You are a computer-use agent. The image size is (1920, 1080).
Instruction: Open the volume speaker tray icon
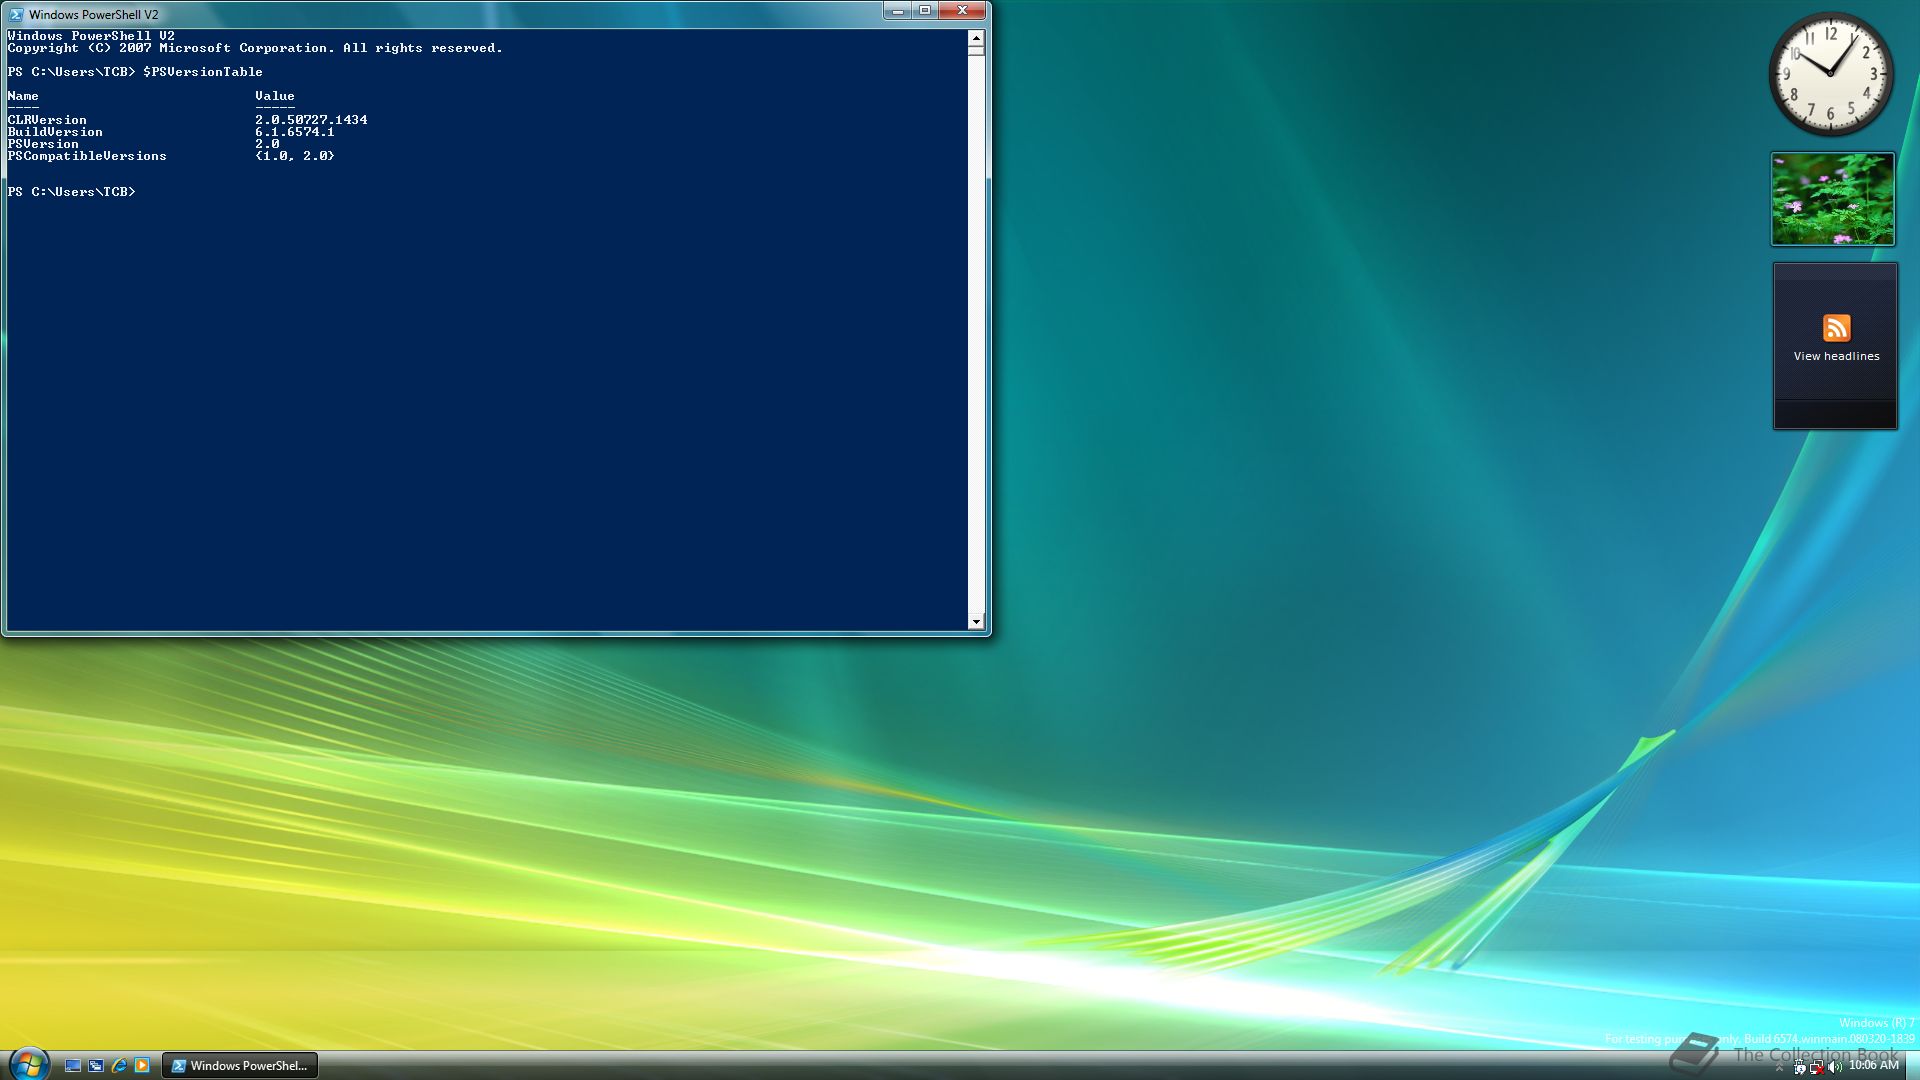1835,1067
